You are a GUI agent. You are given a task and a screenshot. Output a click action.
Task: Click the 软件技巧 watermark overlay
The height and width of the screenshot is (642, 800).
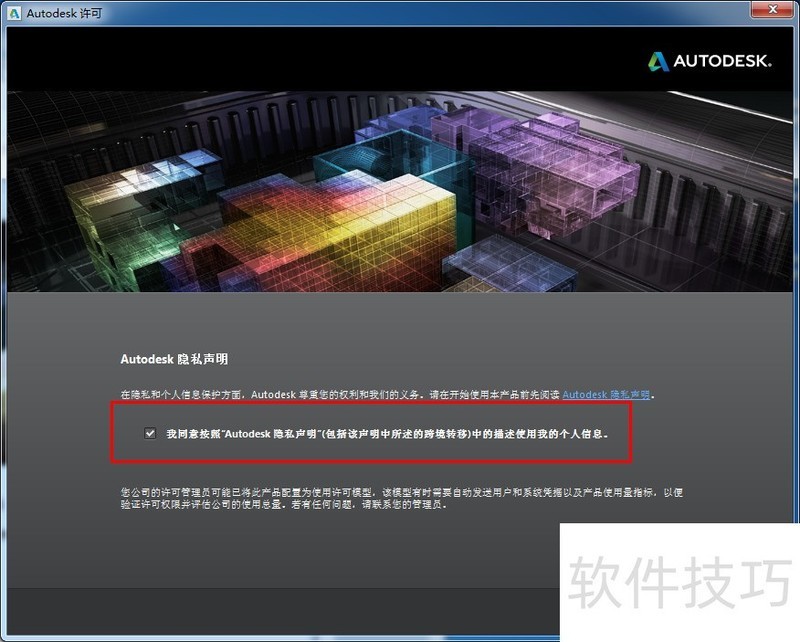[x=680, y=582]
